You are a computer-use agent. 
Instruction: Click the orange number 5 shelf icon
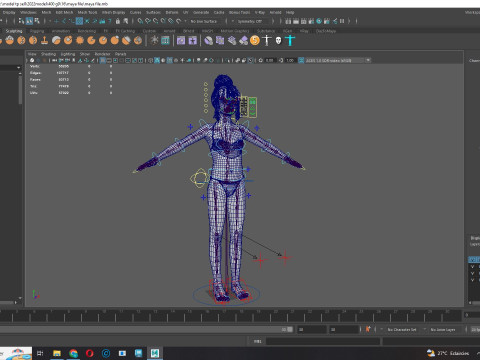click(255, 41)
